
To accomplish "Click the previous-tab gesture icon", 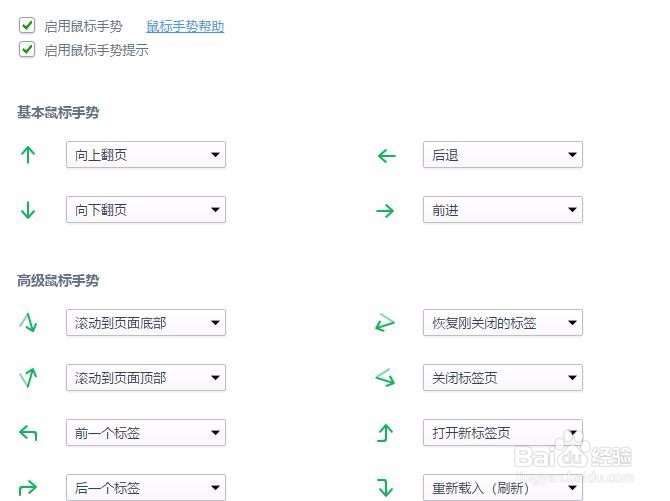I will point(28,433).
